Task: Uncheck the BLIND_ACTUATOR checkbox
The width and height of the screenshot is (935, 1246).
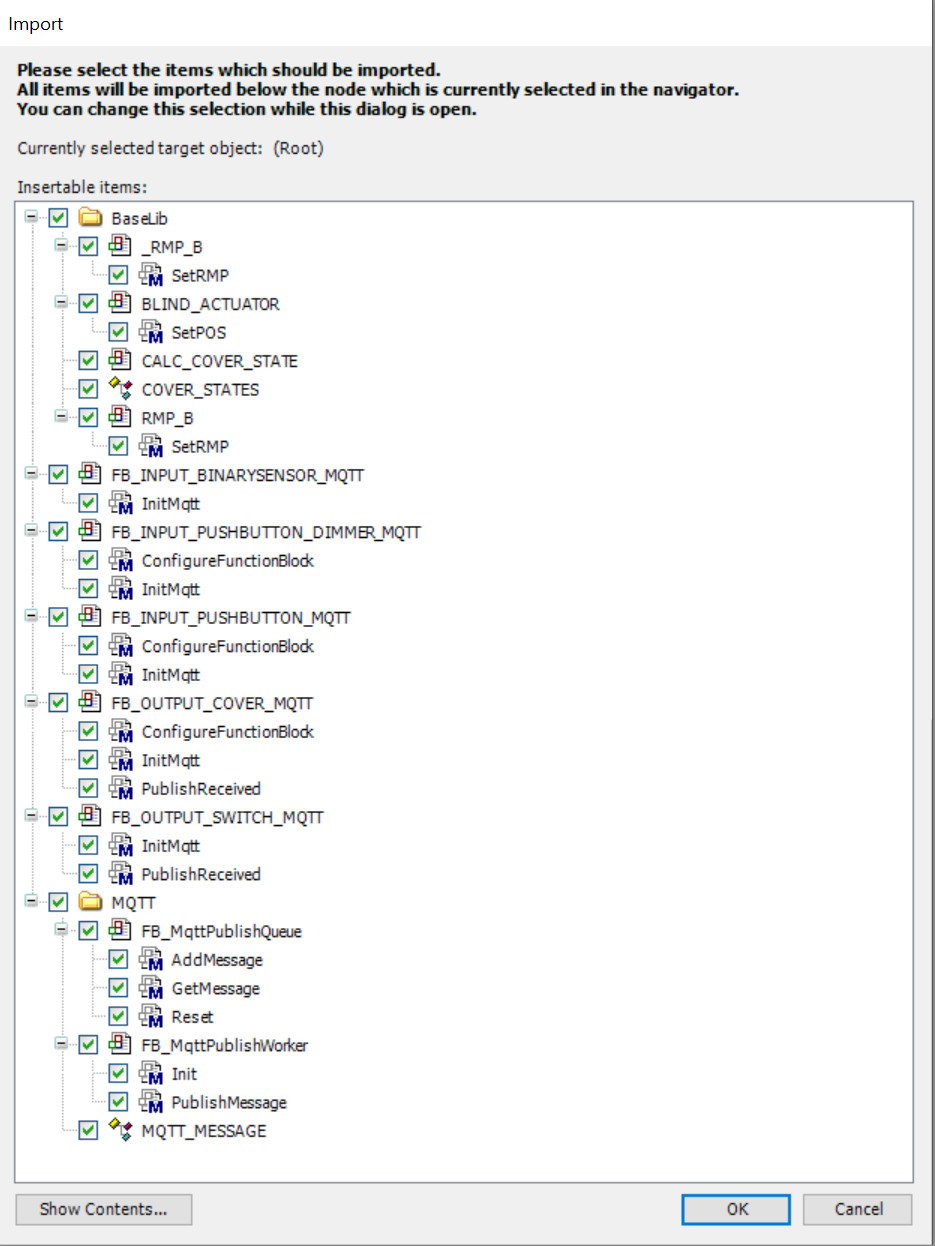Action: (x=89, y=304)
